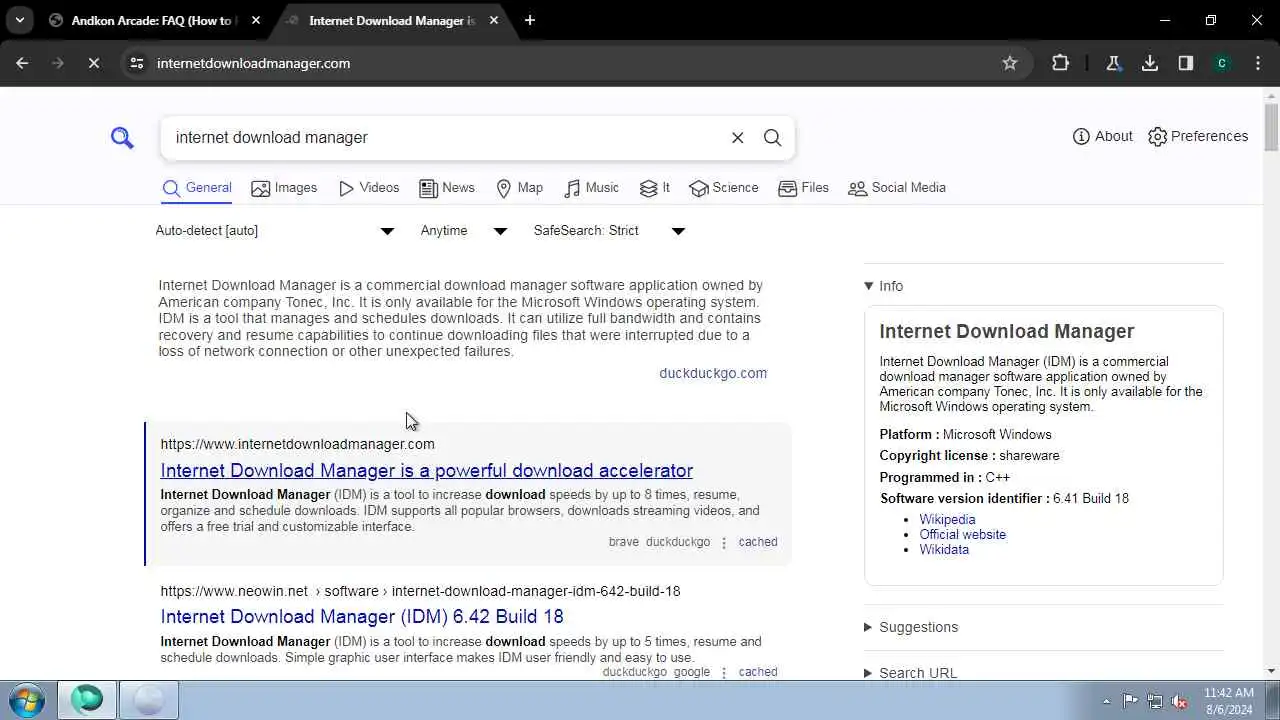Click the green browser taskbar icon
The width and height of the screenshot is (1280, 720).
pyautogui.click(x=87, y=699)
